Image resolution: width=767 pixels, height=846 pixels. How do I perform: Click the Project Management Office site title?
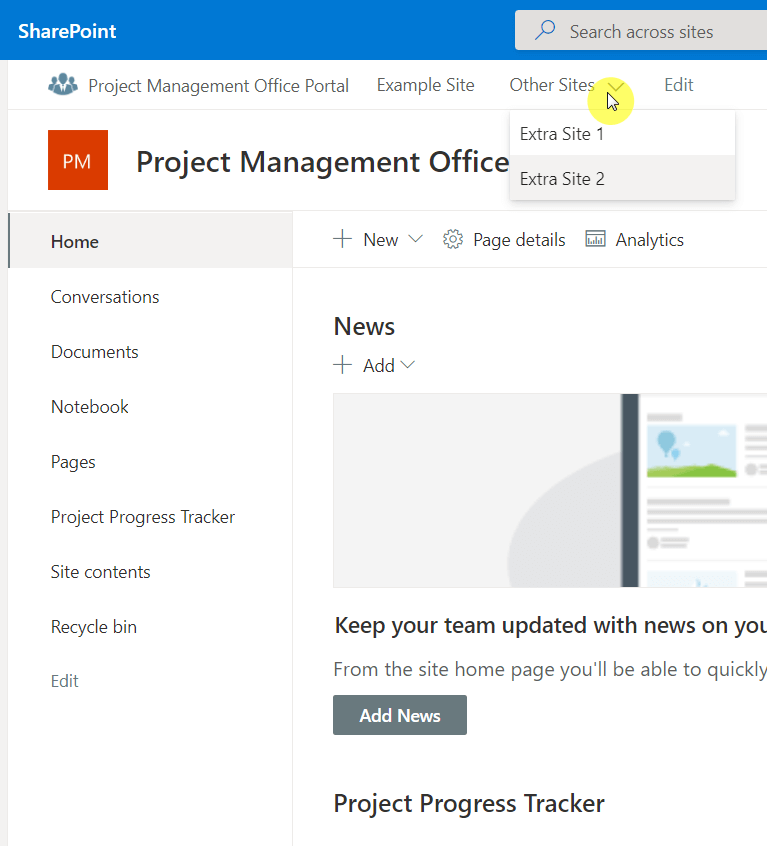[x=323, y=162]
